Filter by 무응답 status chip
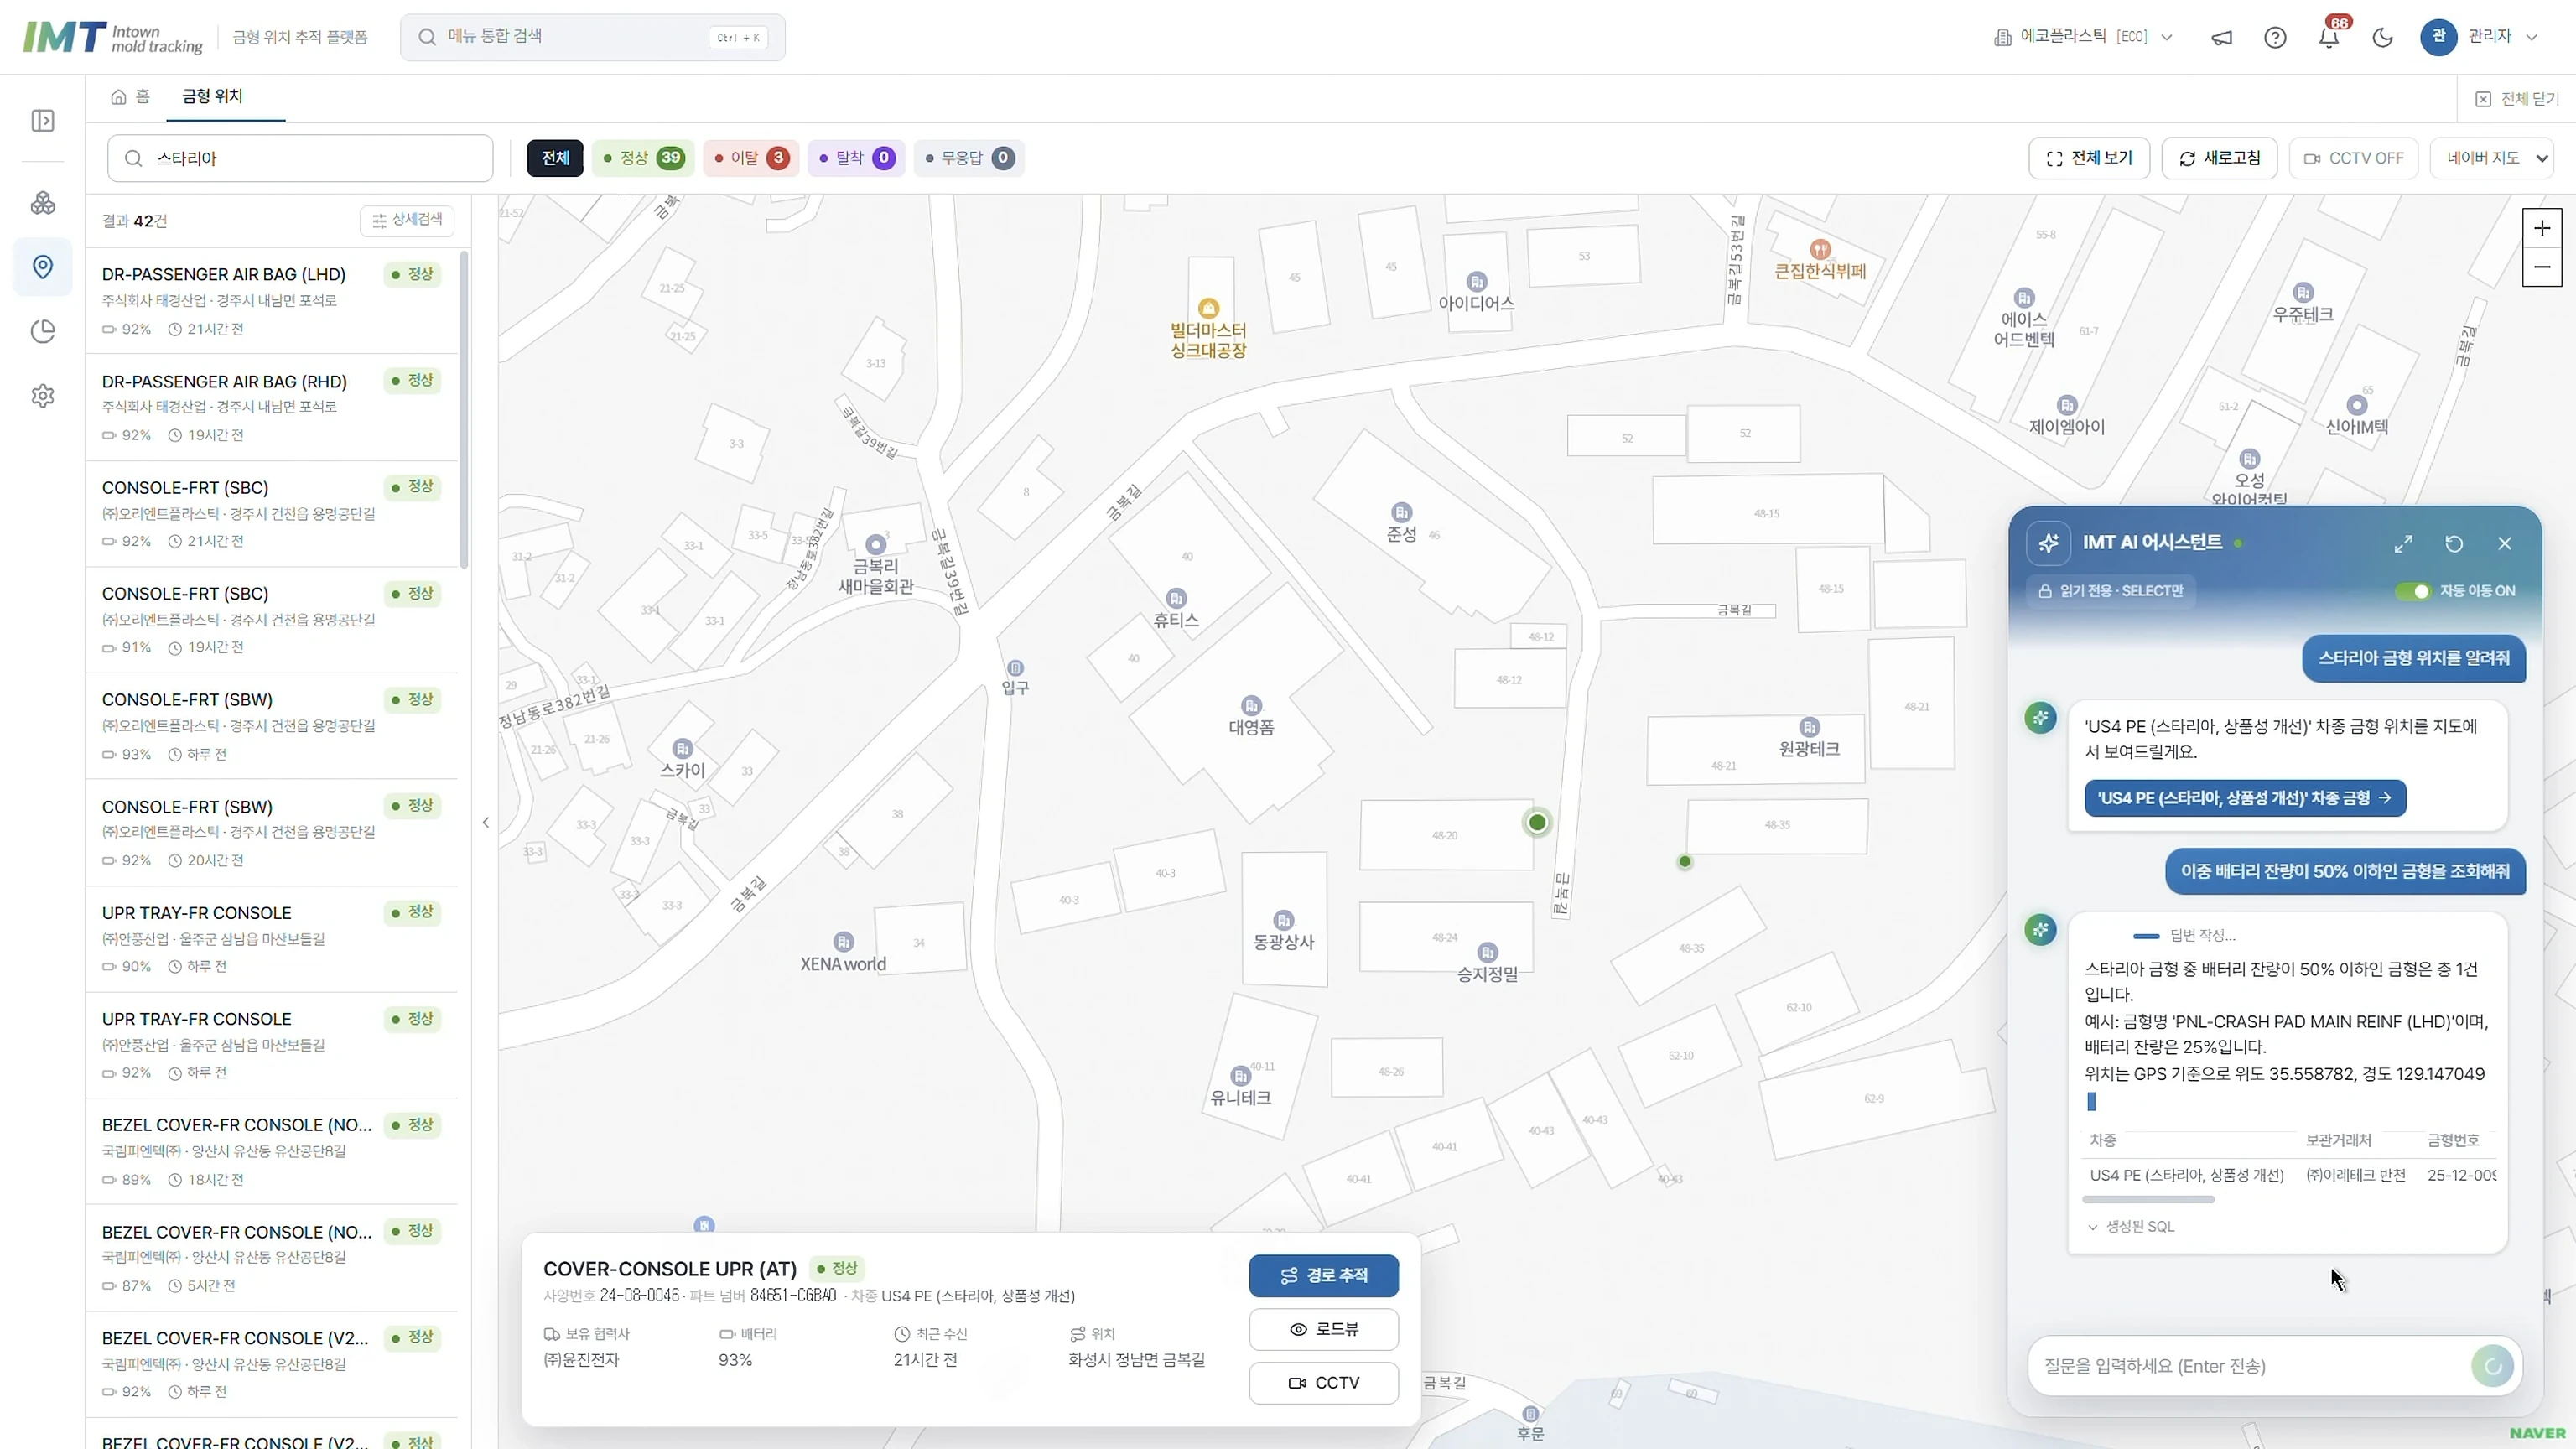The width and height of the screenshot is (2576, 1449). point(968,158)
